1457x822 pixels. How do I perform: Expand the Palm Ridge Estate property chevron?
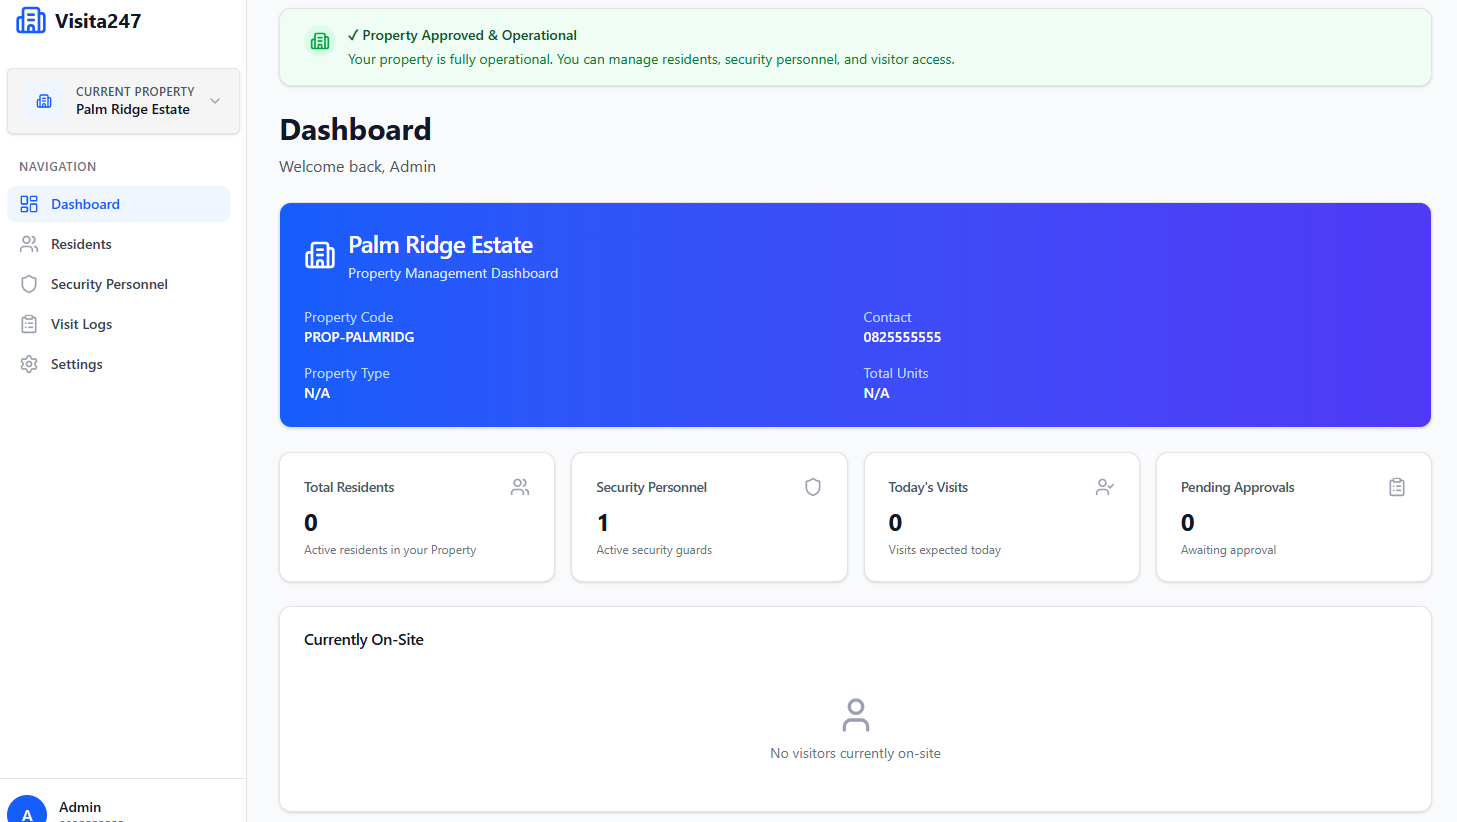214,100
